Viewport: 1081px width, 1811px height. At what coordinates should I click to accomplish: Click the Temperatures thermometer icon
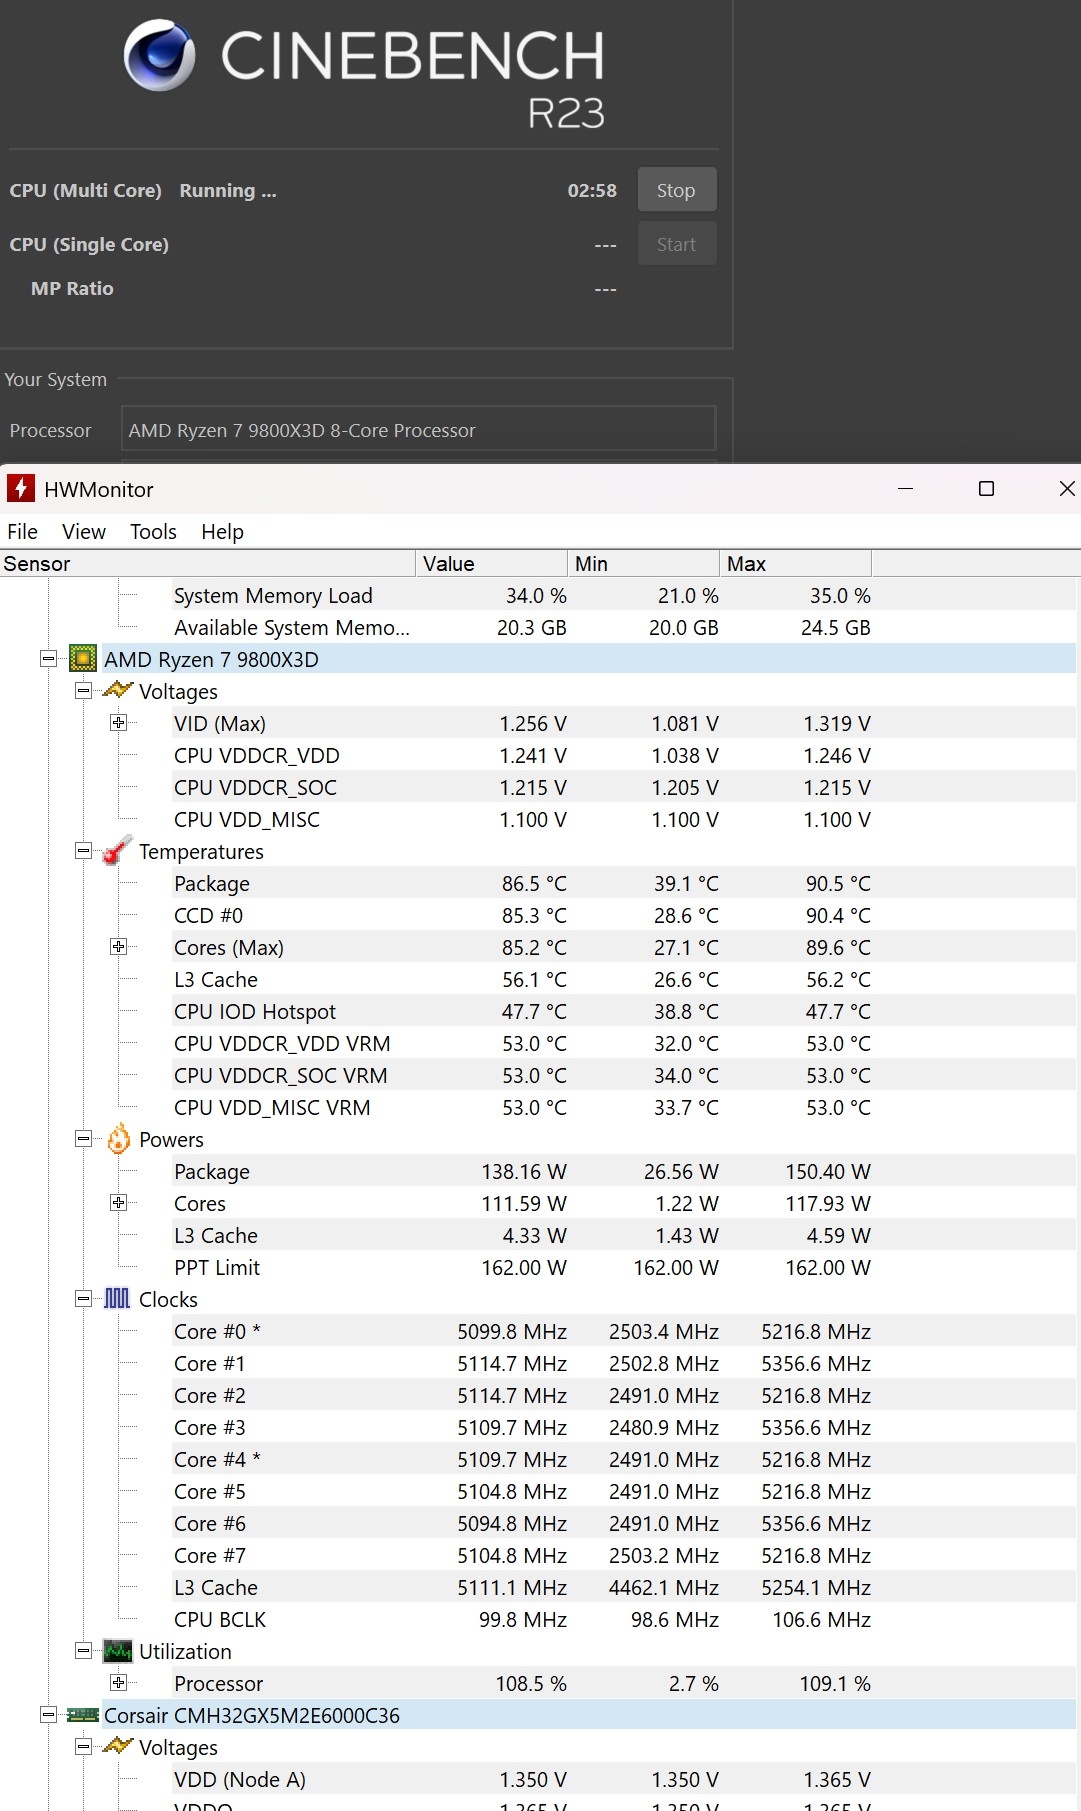click(118, 851)
